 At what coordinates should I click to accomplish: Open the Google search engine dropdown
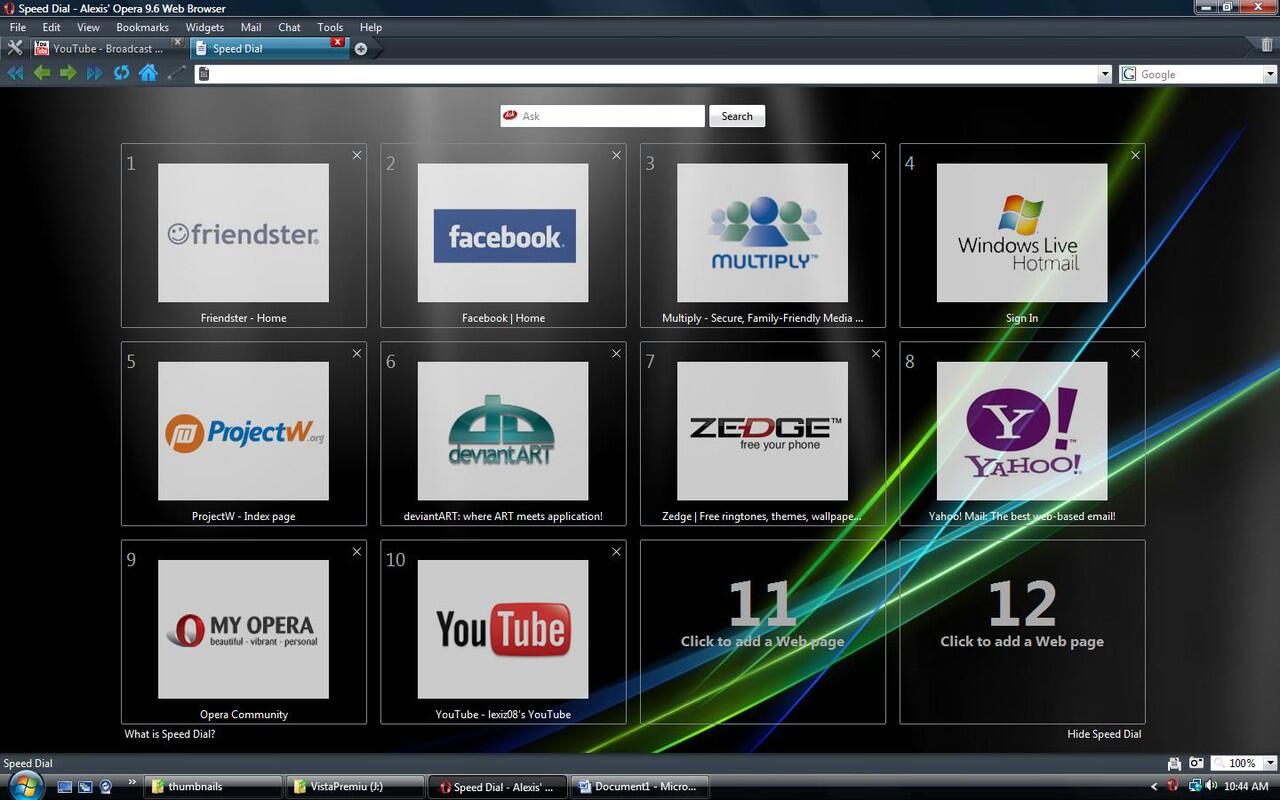click(1270, 74)
